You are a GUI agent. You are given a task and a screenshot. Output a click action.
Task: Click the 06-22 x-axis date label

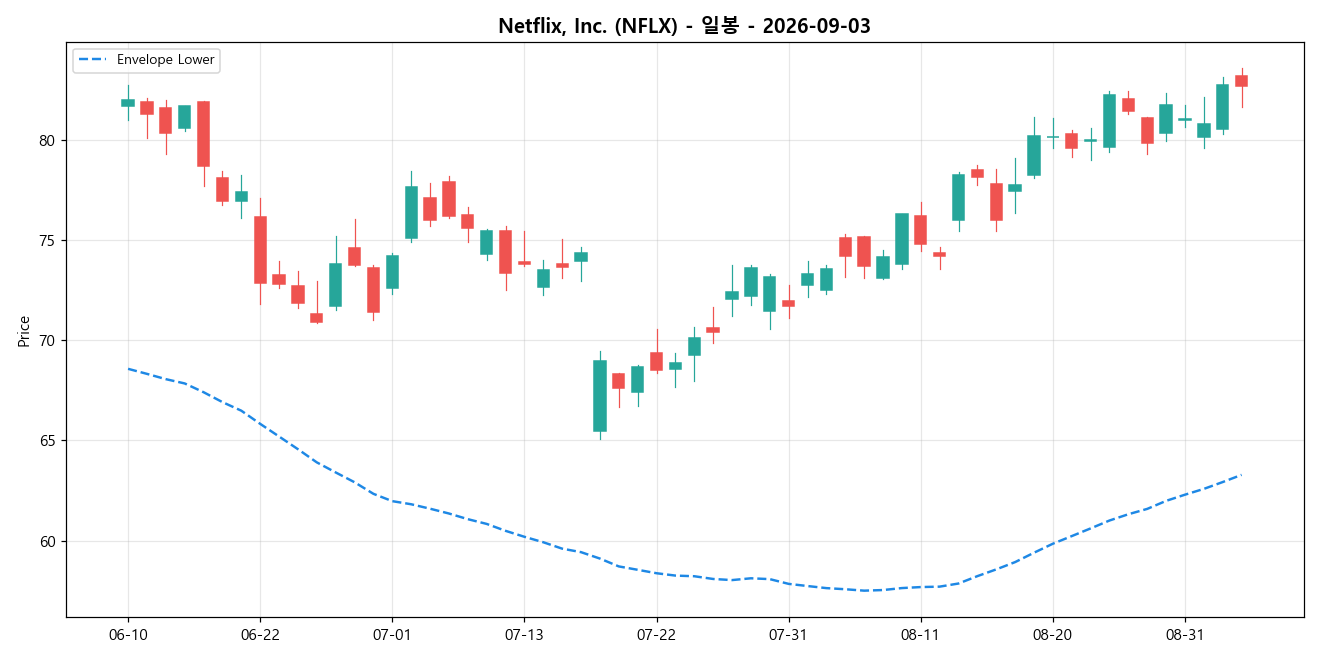[260, 634]
